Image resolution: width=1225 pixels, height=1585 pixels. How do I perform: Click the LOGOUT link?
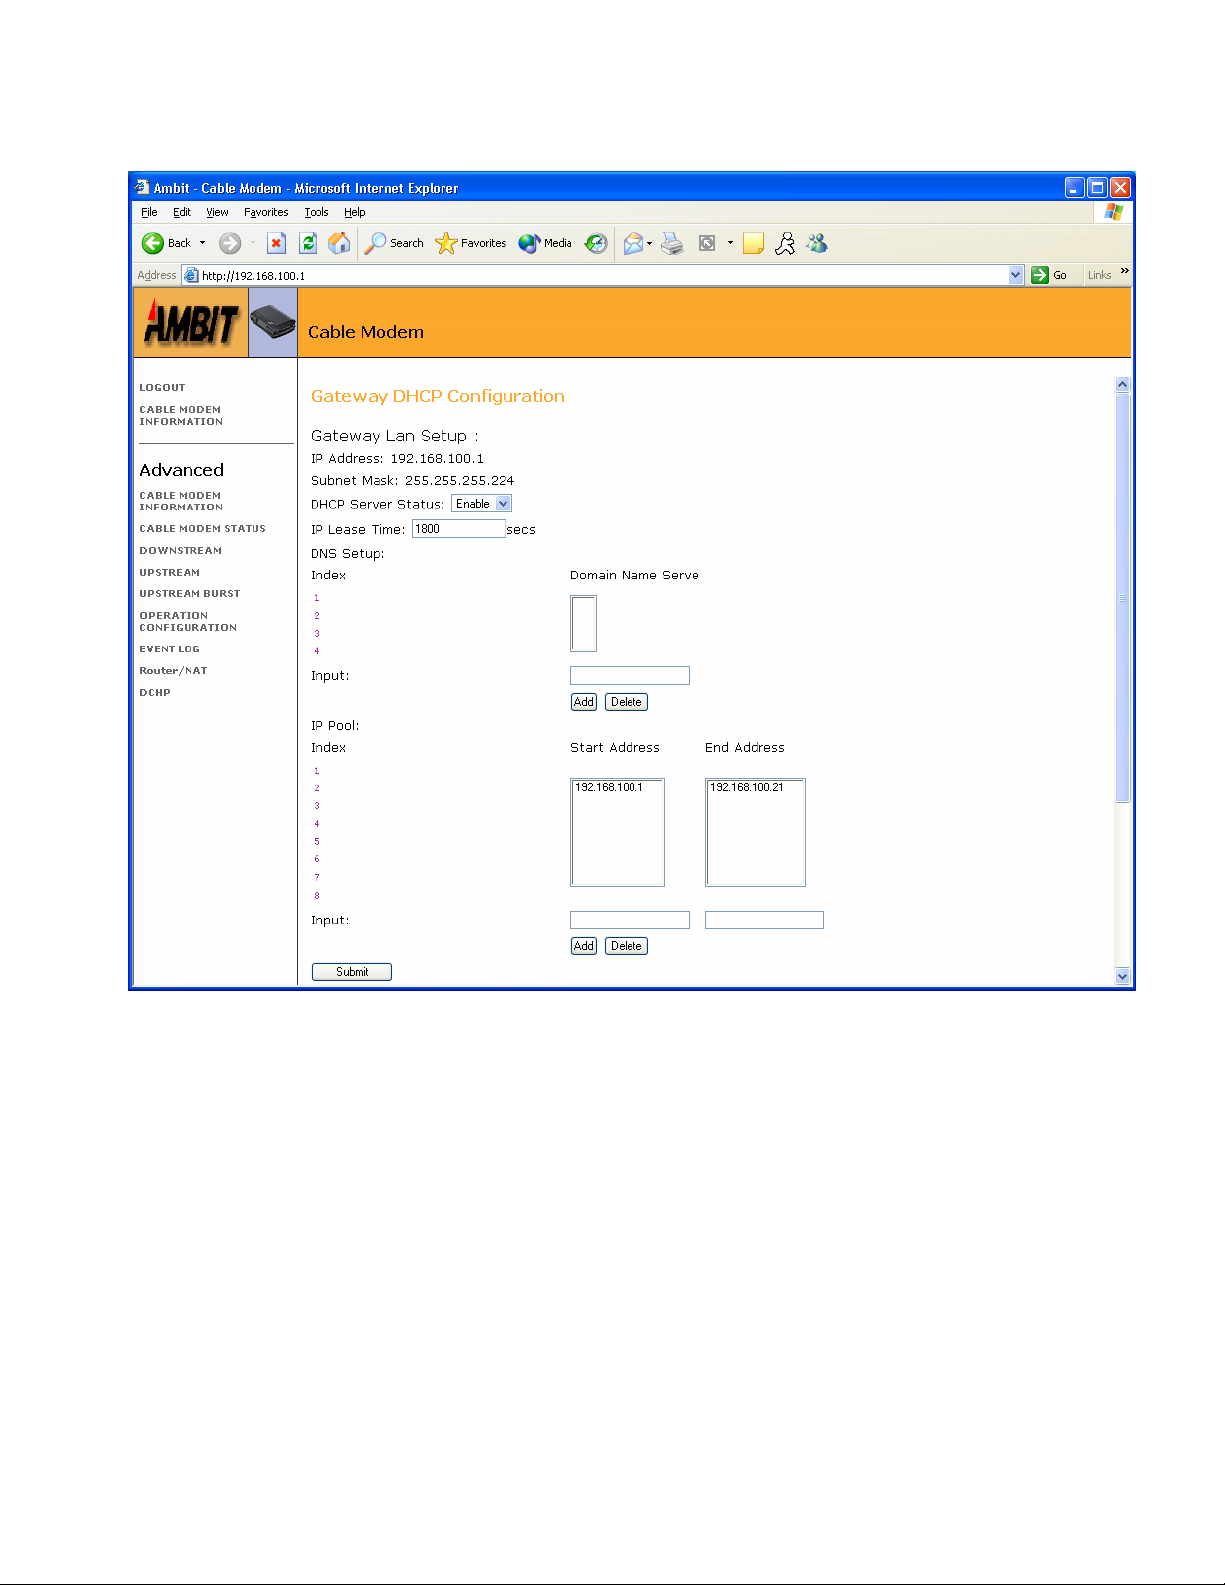(x=162, y=387)
